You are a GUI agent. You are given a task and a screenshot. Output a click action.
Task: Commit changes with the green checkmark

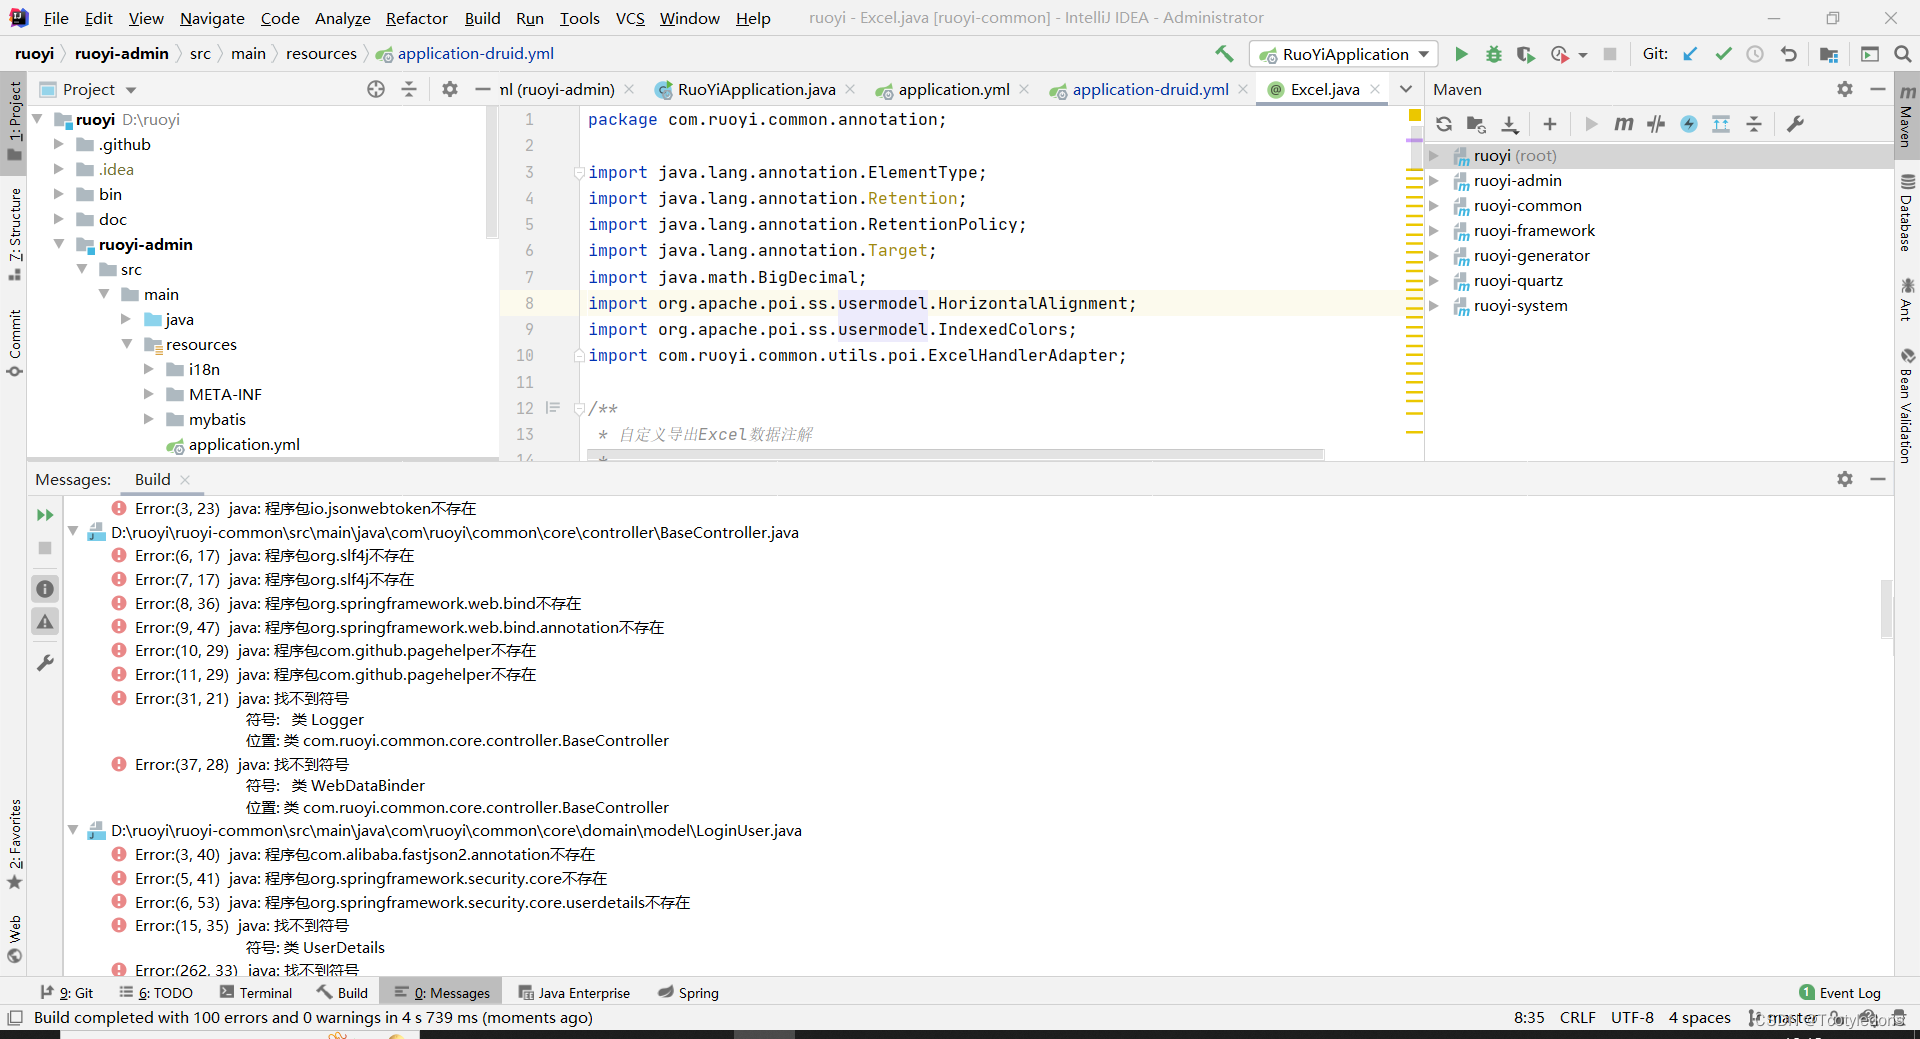tap(1723, 54)
